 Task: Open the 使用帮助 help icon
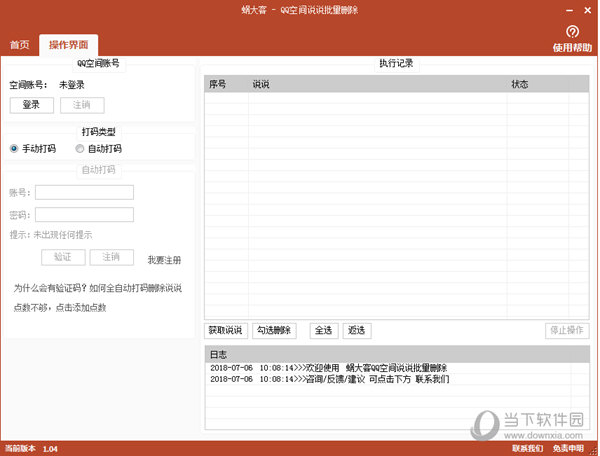[572, 32]
